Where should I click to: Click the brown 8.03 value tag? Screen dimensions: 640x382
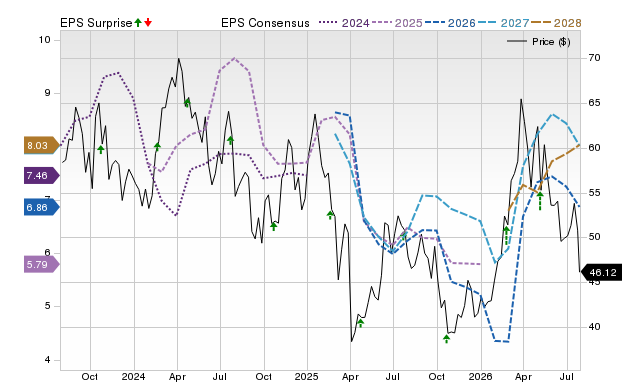point(41,145)
